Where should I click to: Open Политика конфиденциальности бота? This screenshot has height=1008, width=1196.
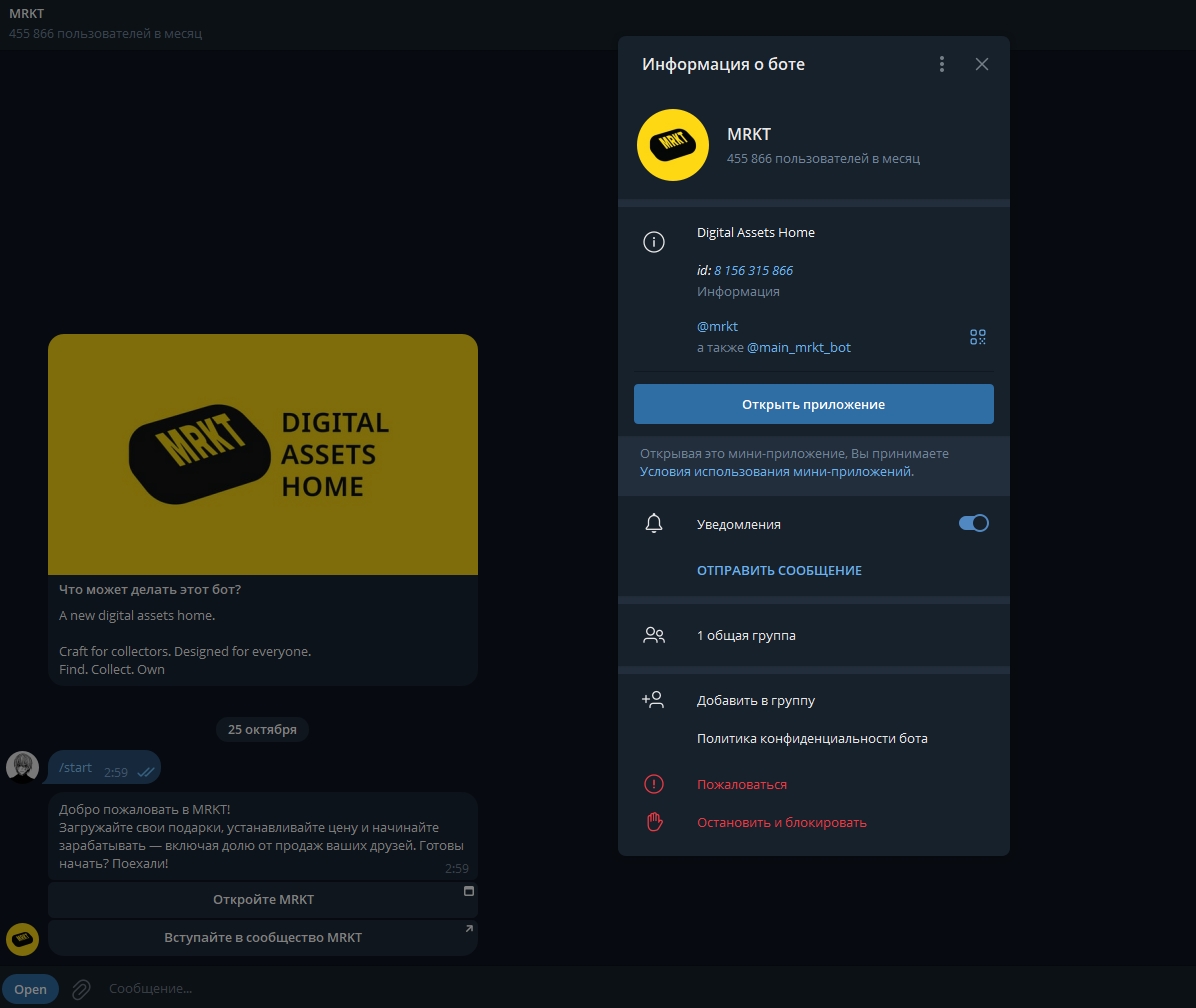[812, 739]
